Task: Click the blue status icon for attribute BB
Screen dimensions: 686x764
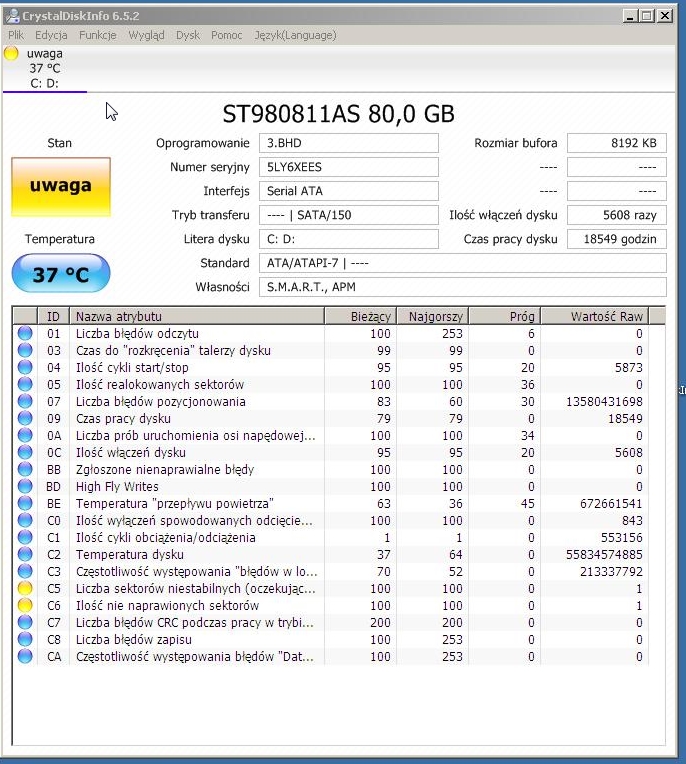Action: 25,469
